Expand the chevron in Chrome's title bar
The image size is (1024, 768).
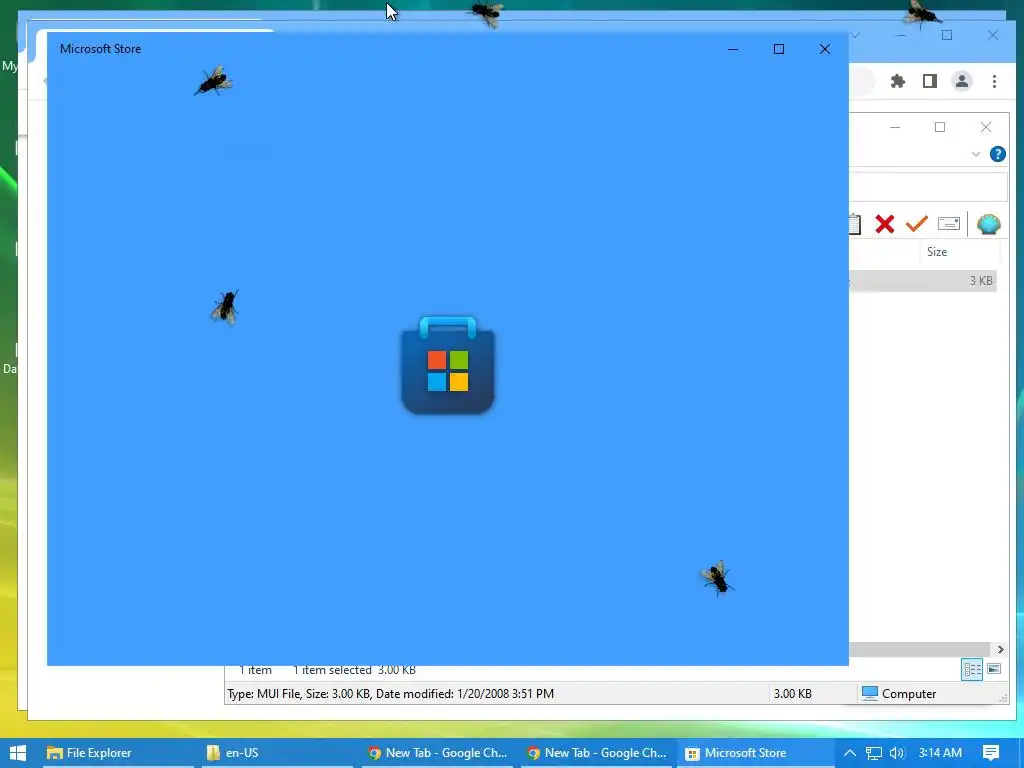tap(854, 35)
